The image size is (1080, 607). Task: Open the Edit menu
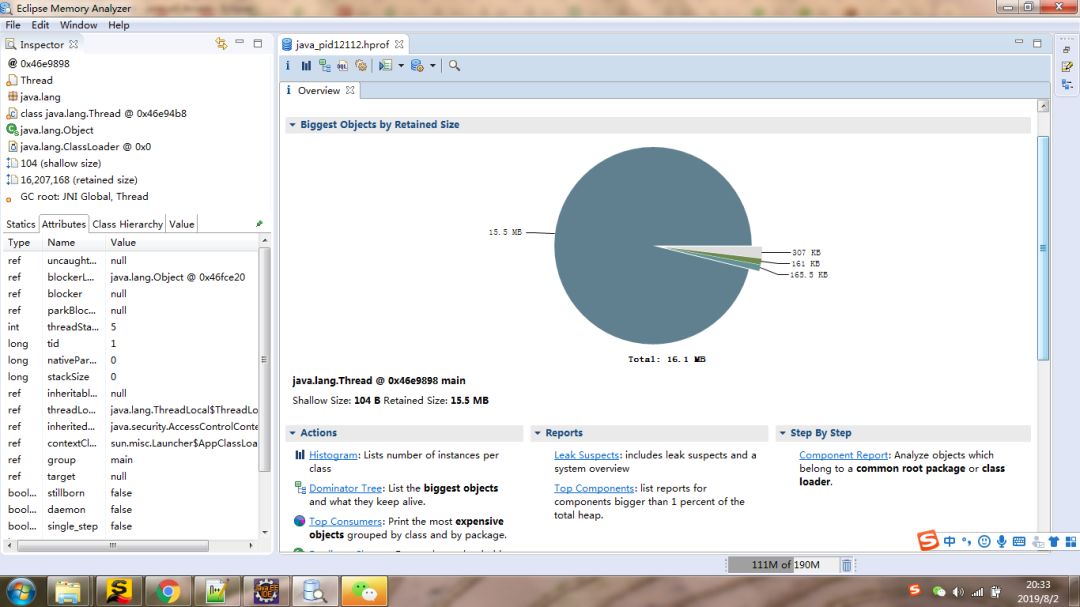(40, 25)
